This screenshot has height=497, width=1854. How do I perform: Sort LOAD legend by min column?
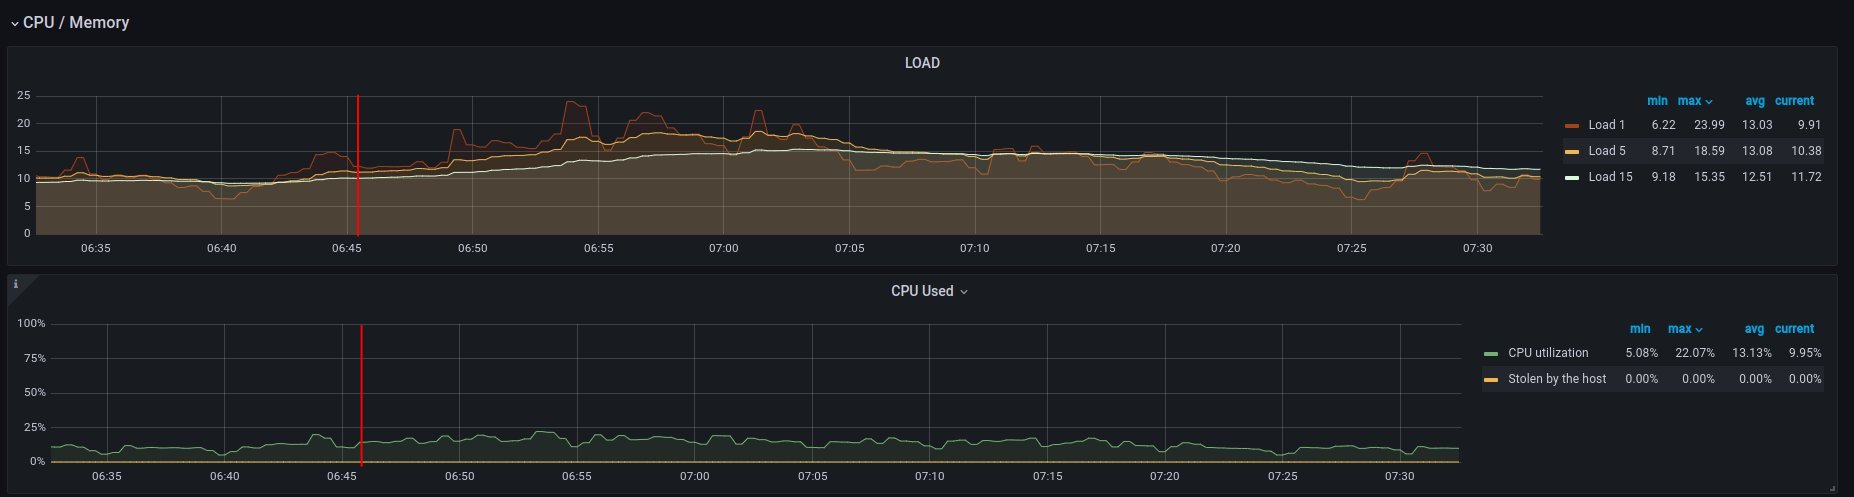1657,101
